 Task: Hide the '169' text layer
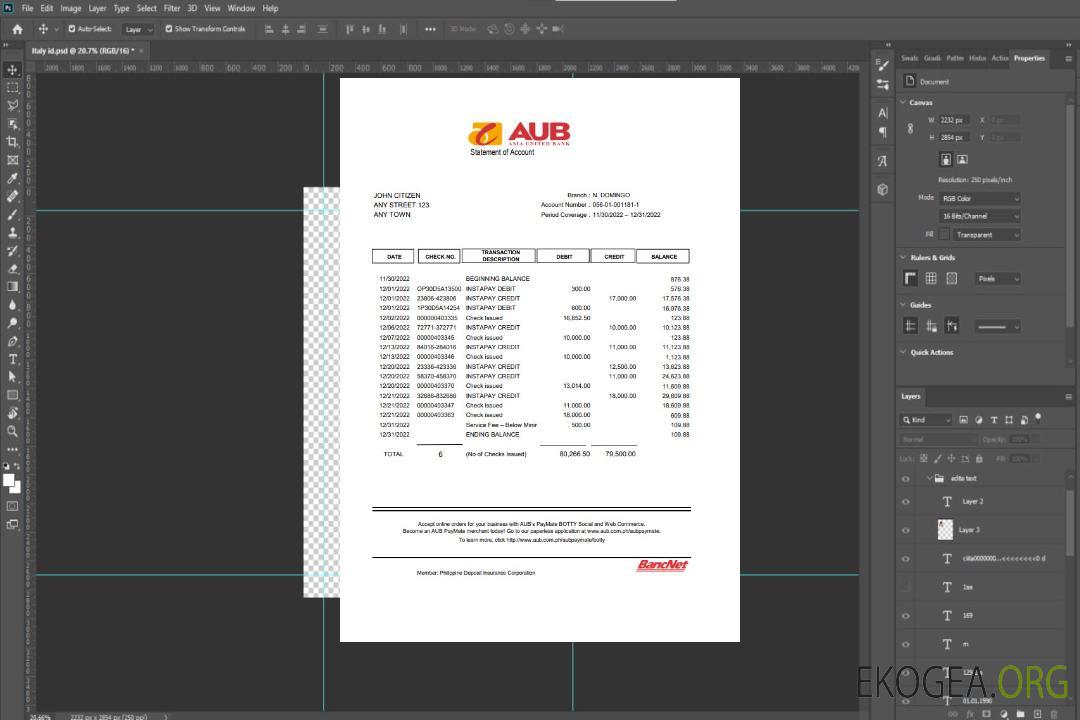point(906,616)
